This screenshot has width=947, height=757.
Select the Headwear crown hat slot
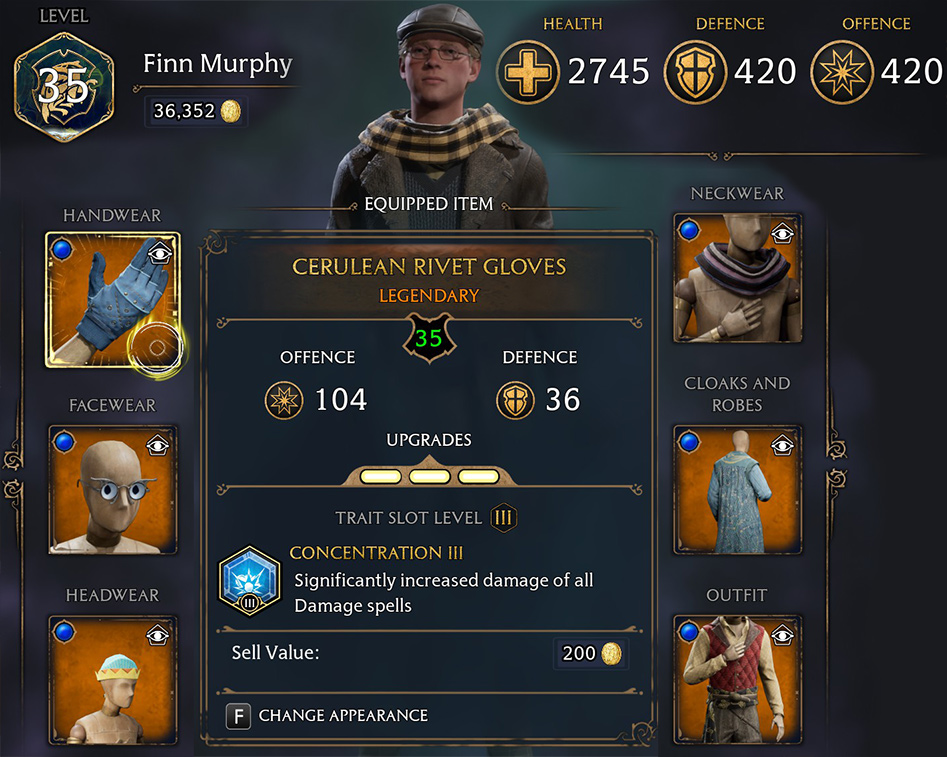click(x=113, y=680)
